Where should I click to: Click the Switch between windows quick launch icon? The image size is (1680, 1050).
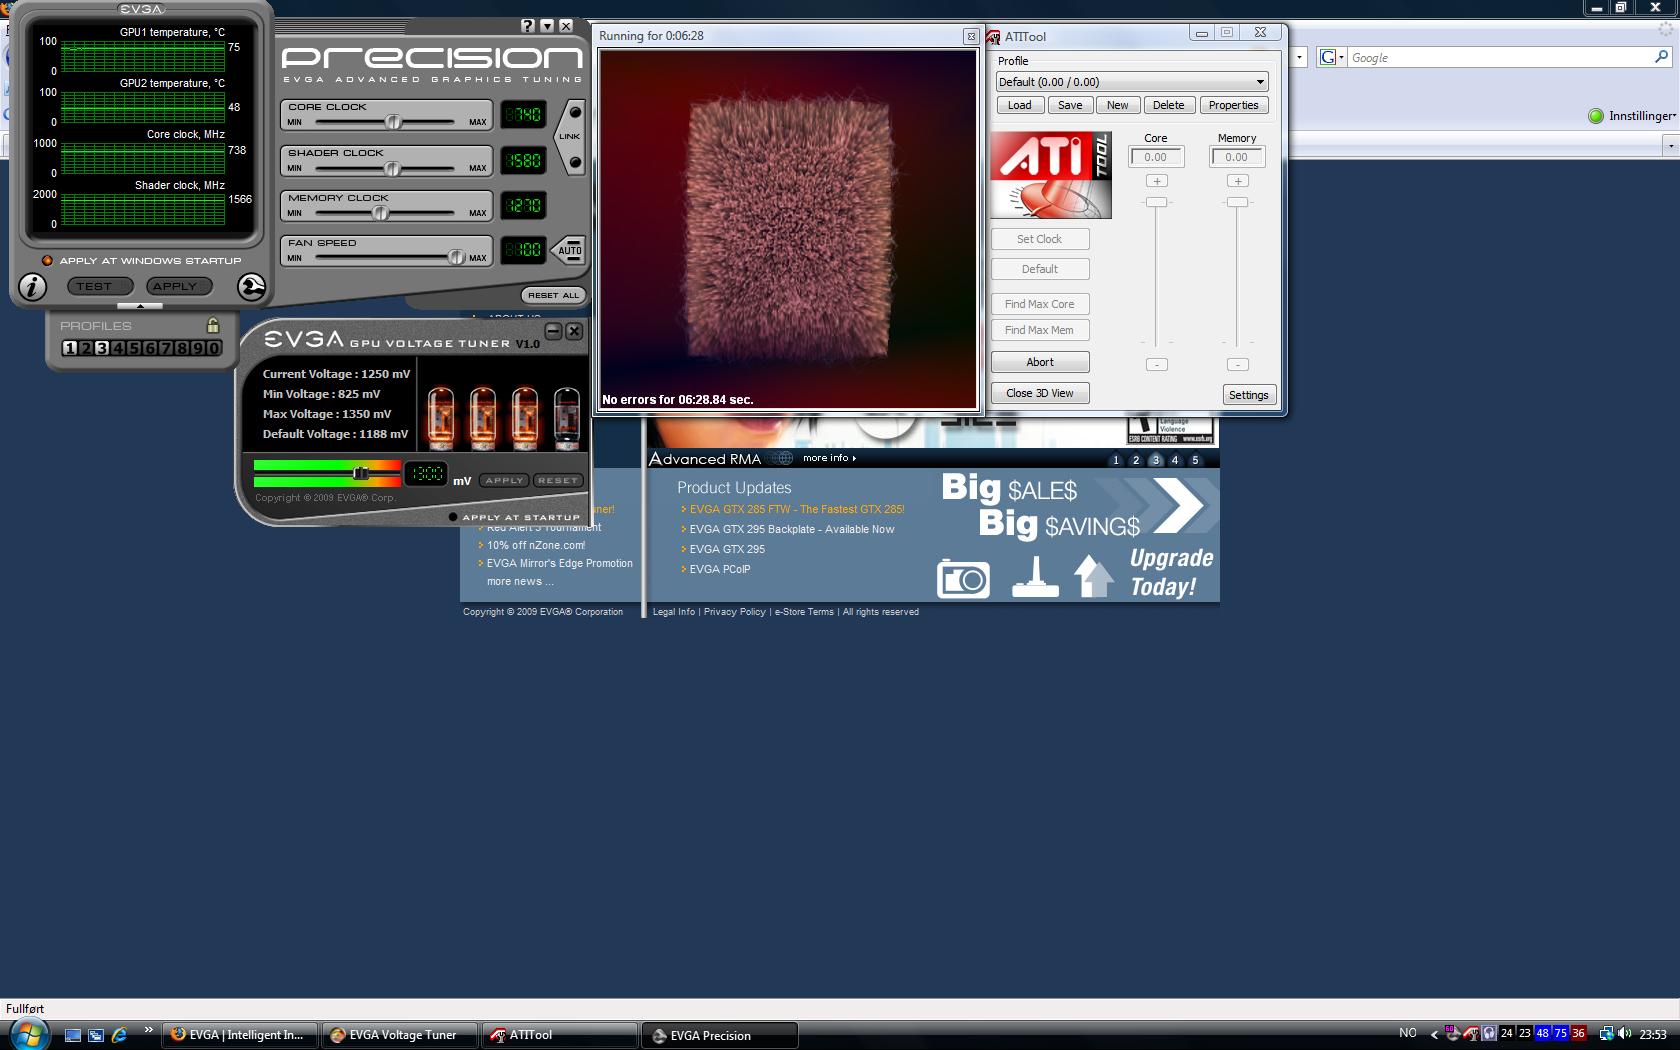96,1035
